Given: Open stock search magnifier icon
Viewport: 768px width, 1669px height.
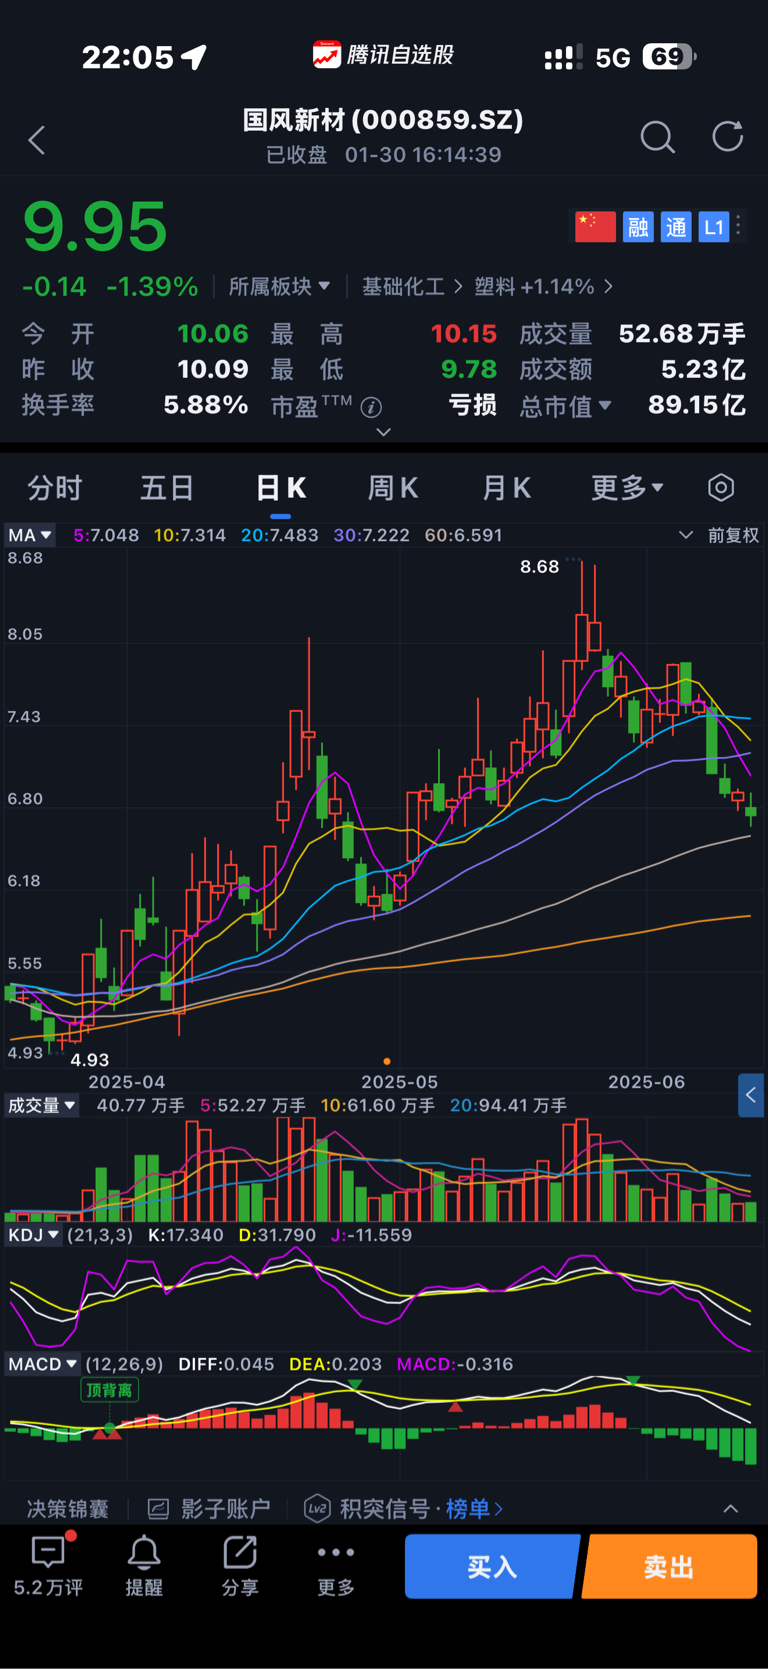Looking at the screenshot, I should pyautogui.click(x=657, y=137).
